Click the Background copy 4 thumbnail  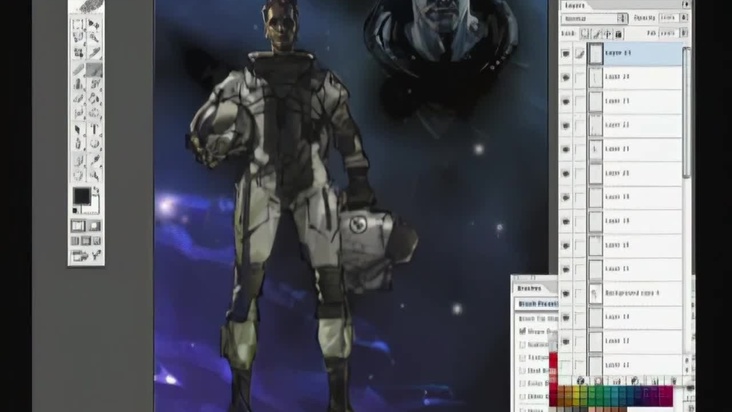click(595, 293)
